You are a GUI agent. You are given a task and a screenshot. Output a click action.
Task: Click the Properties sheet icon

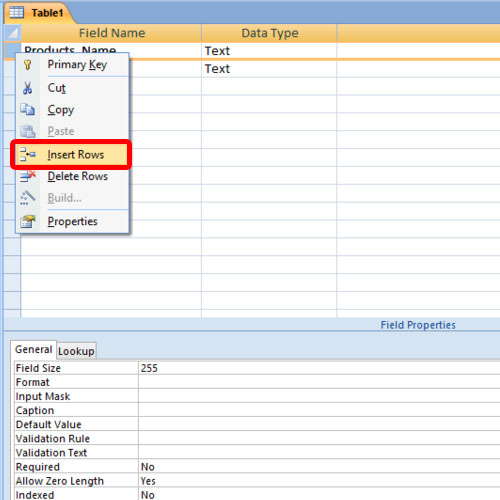click(x=28, y=221)
